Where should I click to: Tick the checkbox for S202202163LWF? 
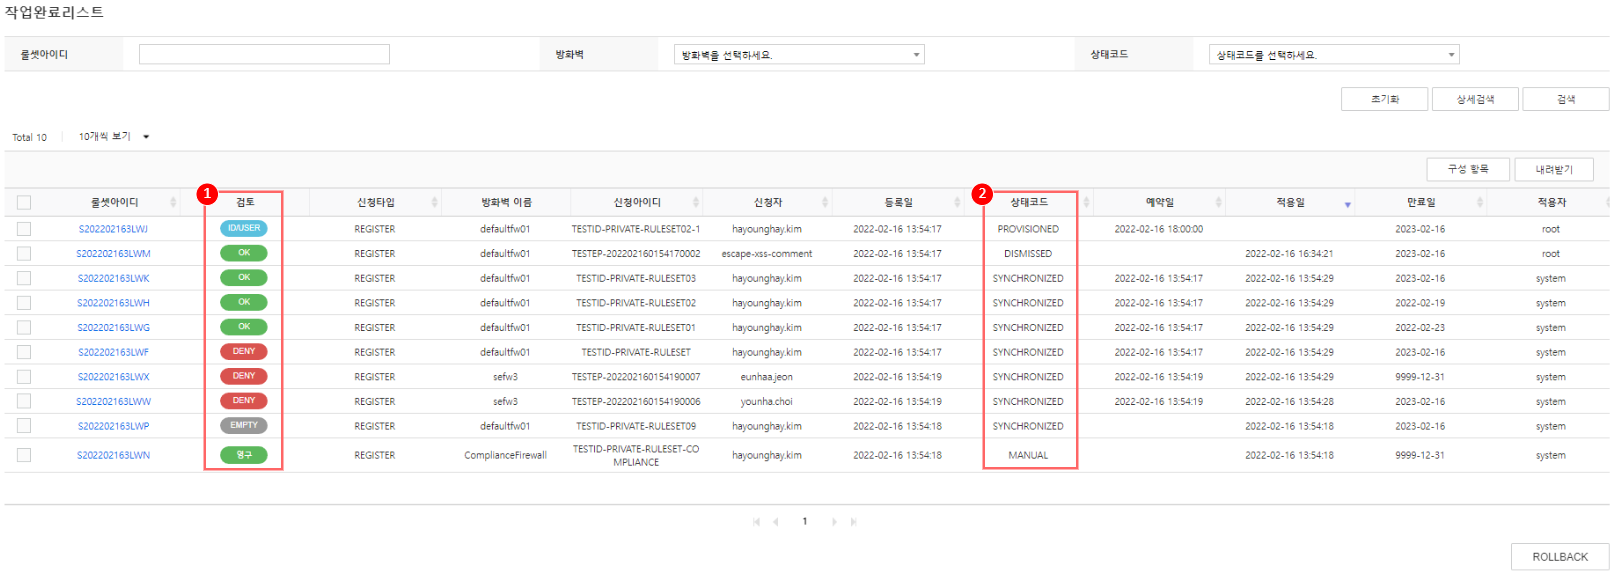pos(24,352)
